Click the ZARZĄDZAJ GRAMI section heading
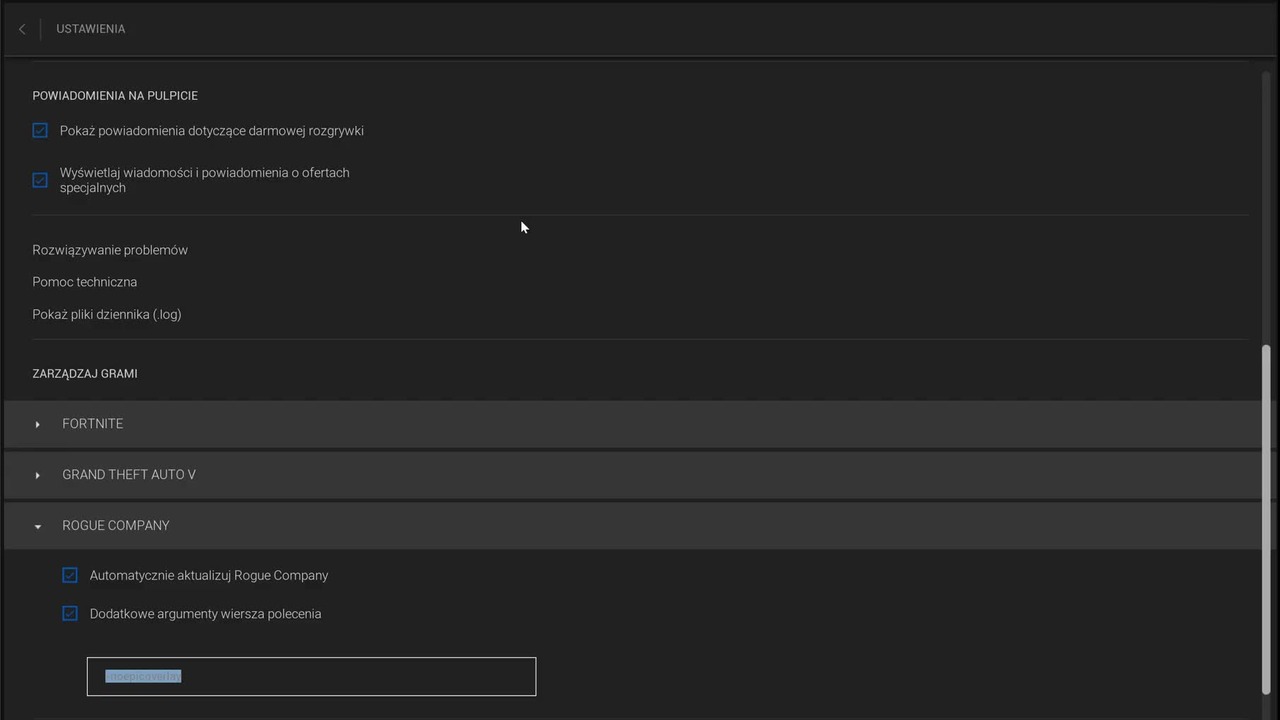Image resolution: width=1280 pixels, height=720 pixels. 85,373
